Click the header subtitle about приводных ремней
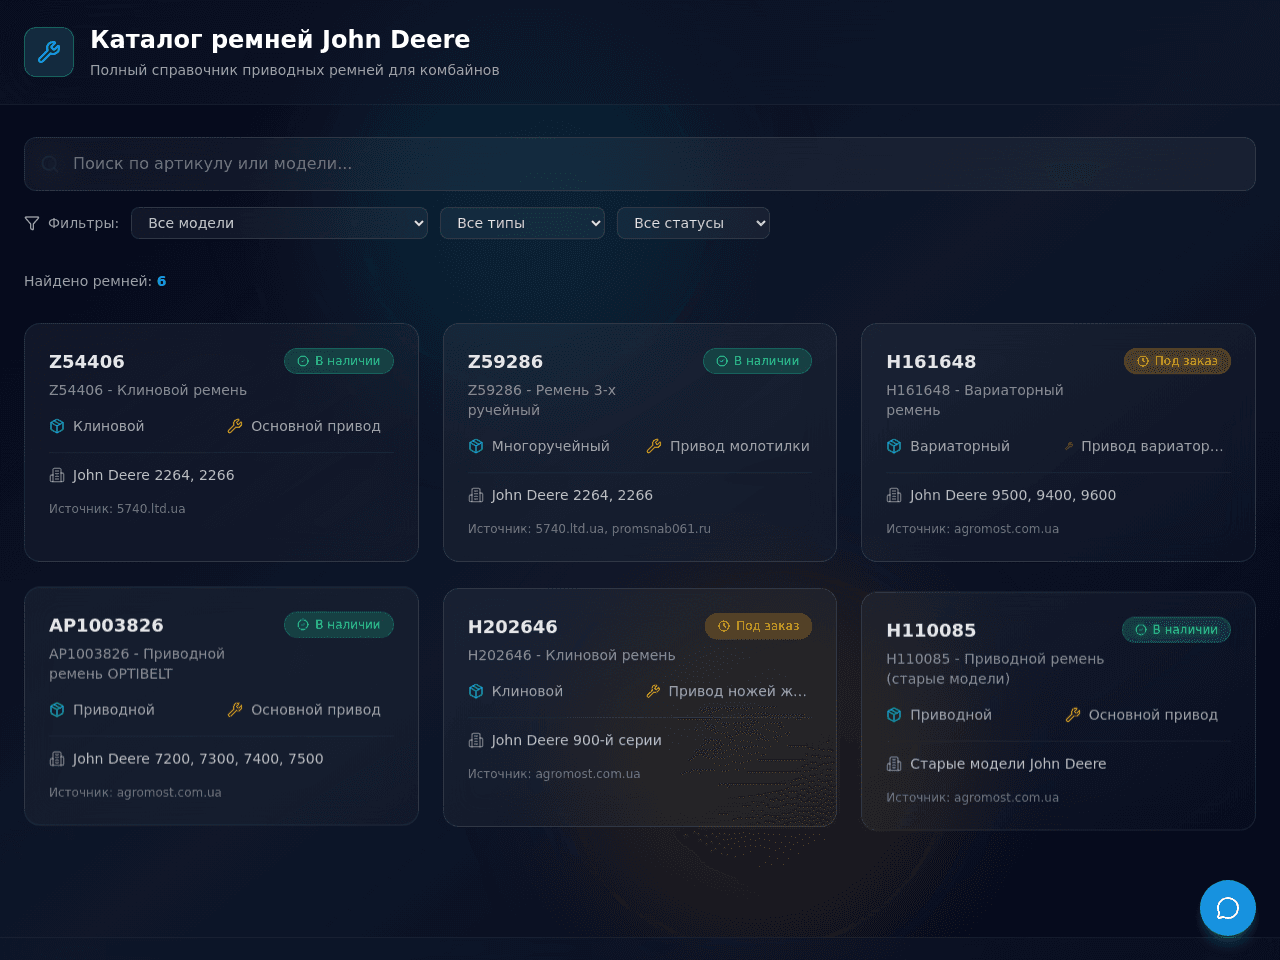1280x960 pixels. coord(295,70)
